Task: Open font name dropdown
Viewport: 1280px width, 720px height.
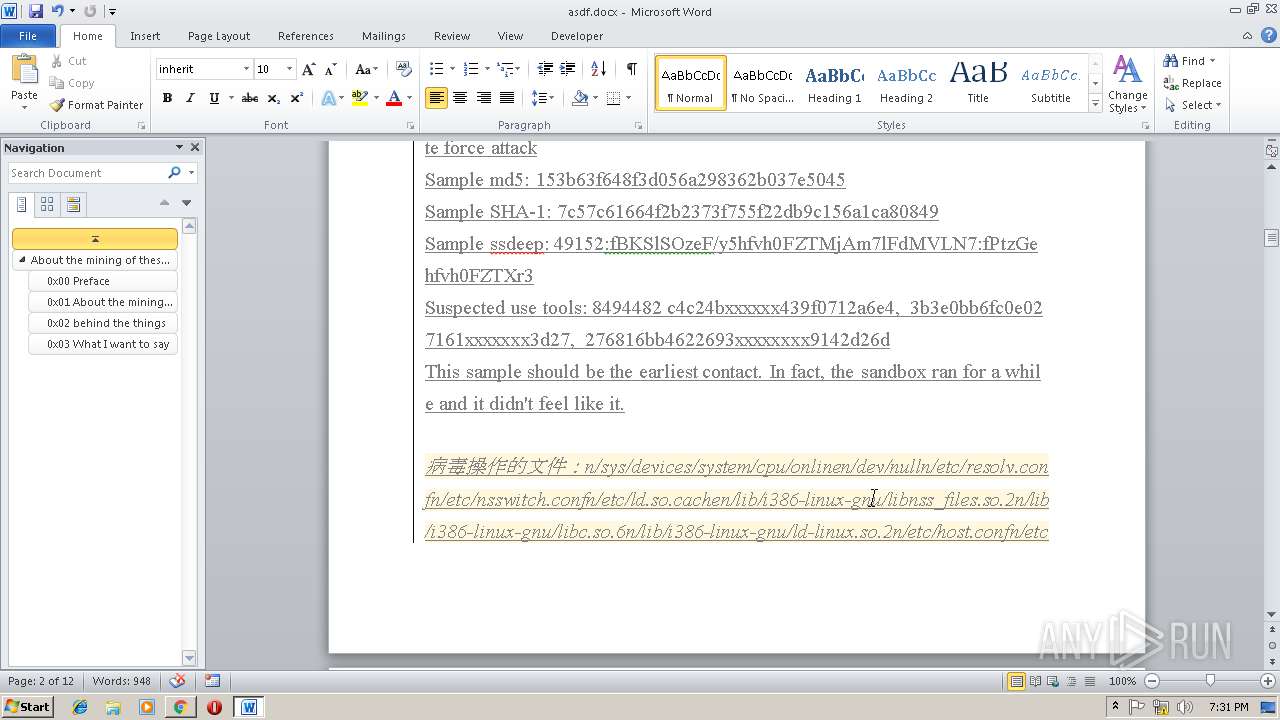Action: (246, 69)
